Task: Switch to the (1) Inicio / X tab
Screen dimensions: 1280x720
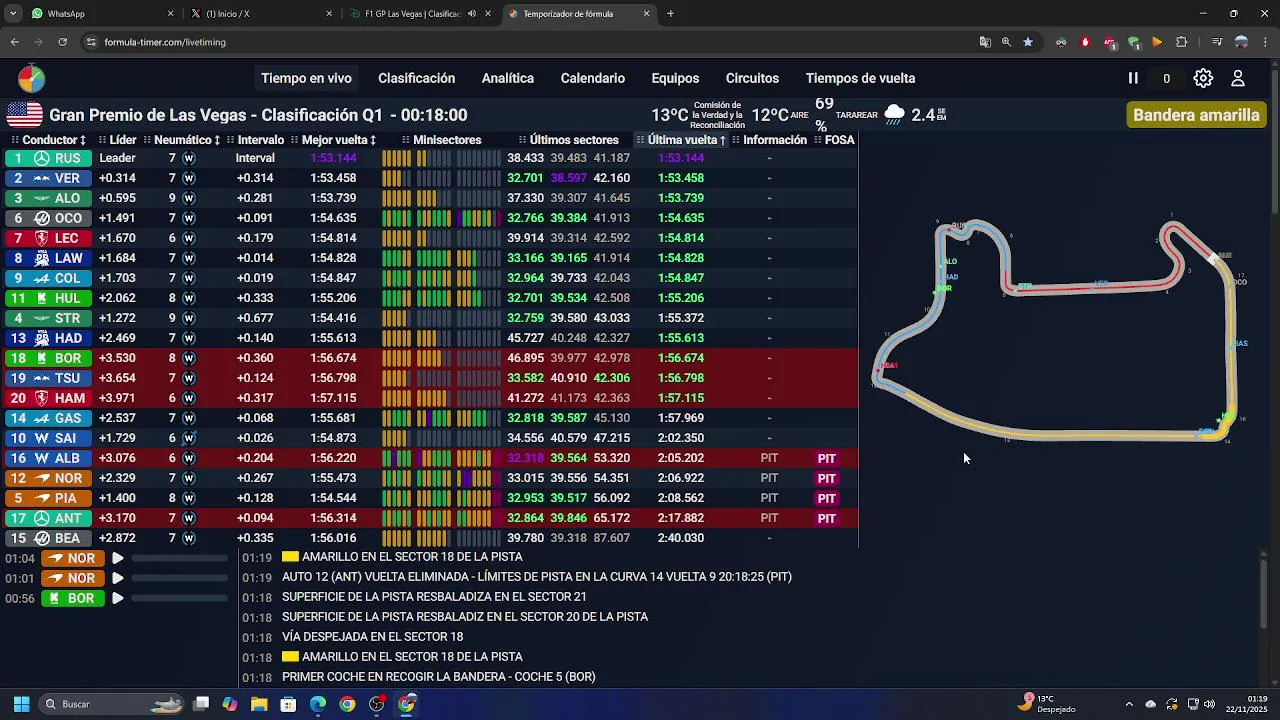Action: point(262,14)
